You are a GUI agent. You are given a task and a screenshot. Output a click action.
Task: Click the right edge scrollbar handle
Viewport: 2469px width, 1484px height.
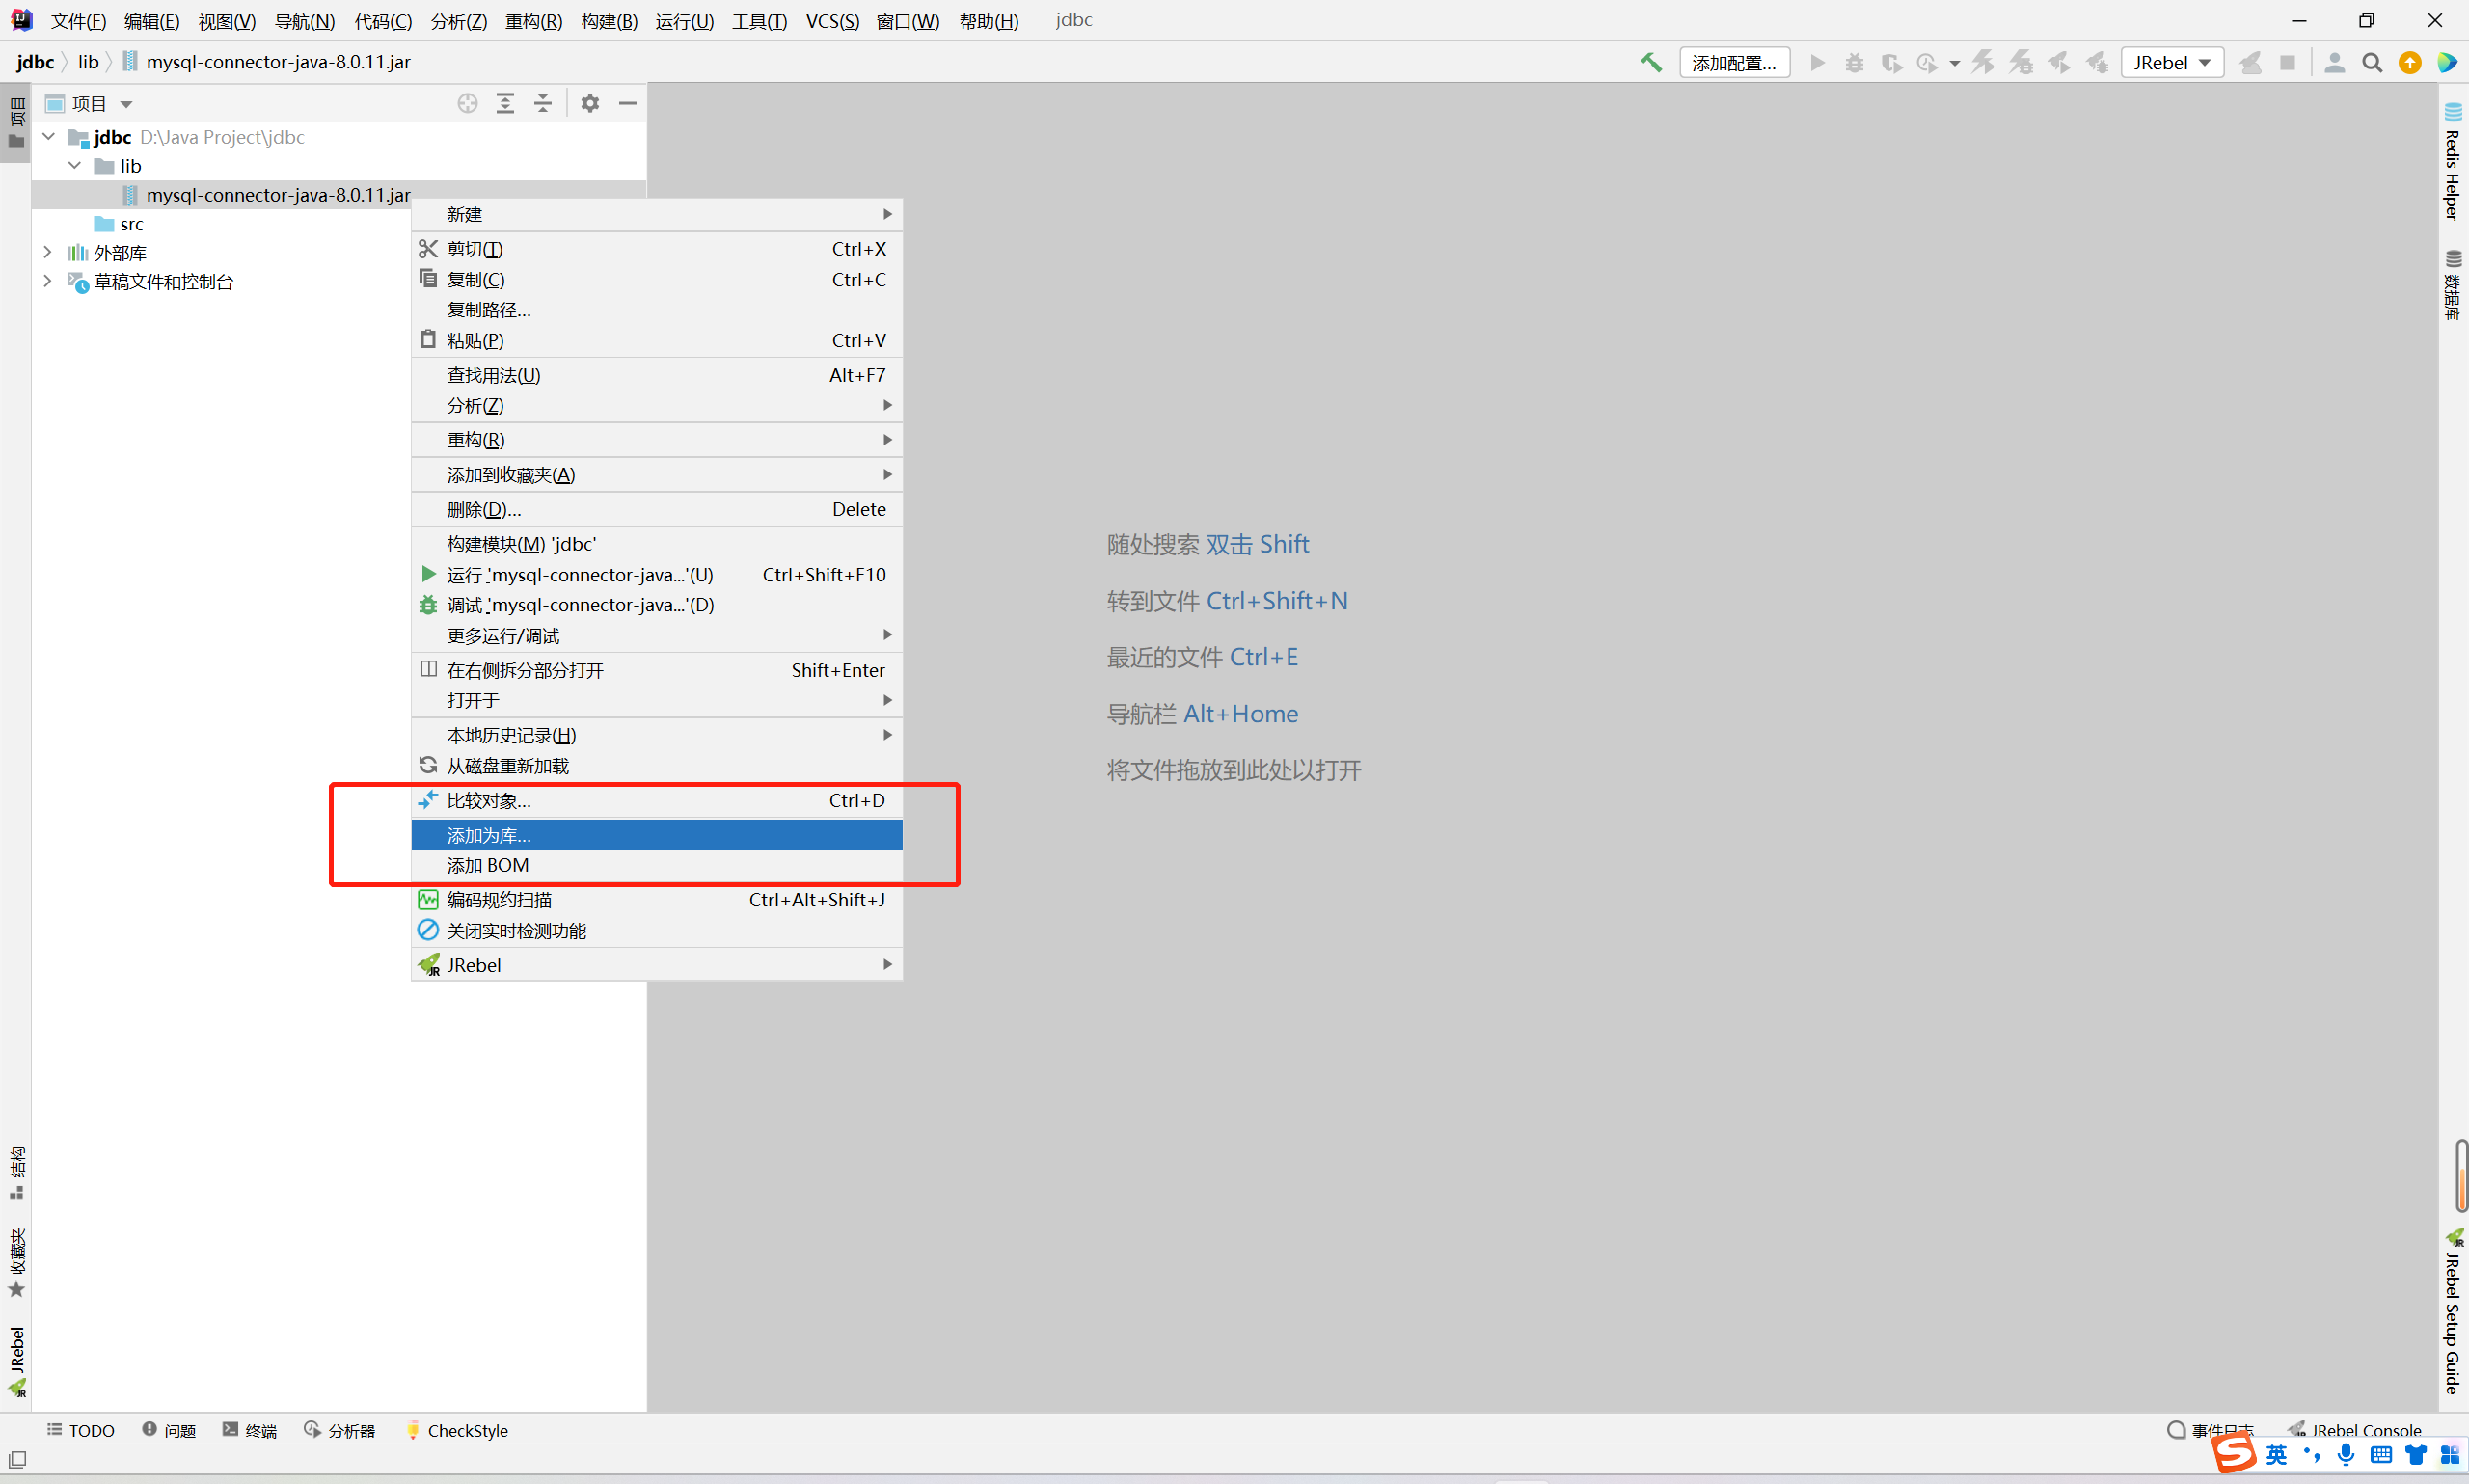click(x=2461, y=1175)
